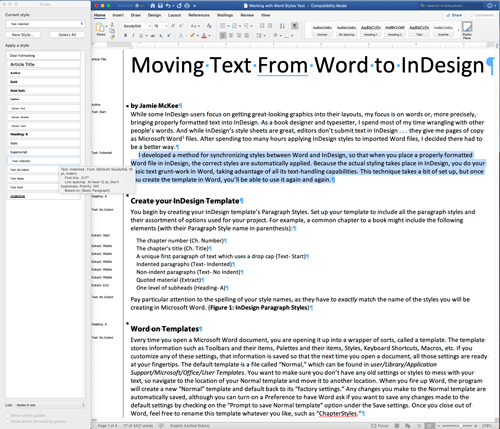Apply Clear Formatting in Styles list
The height and width of the screenshot is (429, 500).
(x=43, y=55)
